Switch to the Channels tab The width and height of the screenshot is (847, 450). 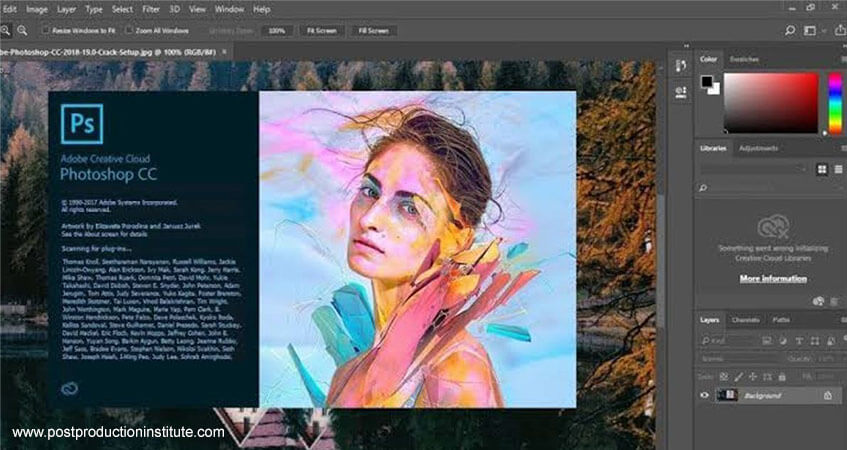tap(745, 320)
